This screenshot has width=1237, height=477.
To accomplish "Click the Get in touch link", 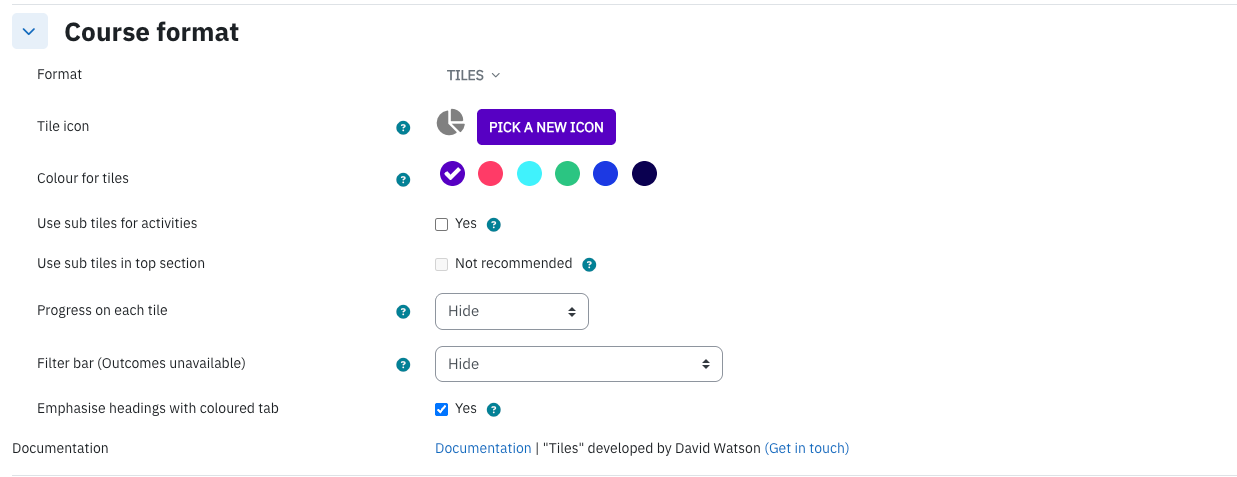I will coord(807,449).
